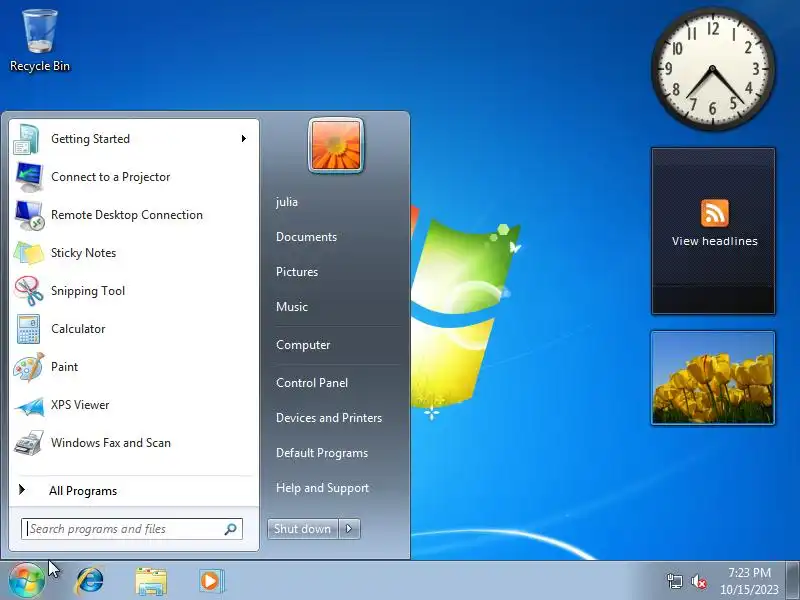The height and width of the screenshot is (600, 800).
Task: Click the Connect to a Projector icon
Action: 29,177
